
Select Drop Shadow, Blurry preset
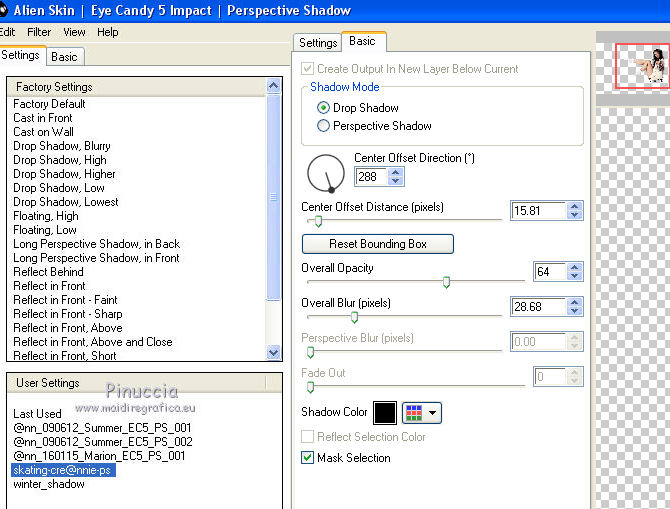click(x=62, y=146)
